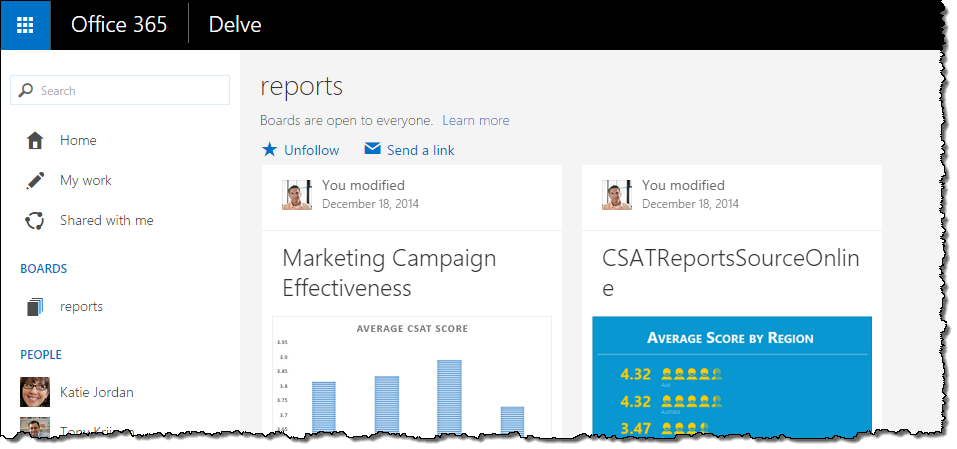Open the reports board in sidebar
This screenshot has width=957, height=449.
pos(81,306)
